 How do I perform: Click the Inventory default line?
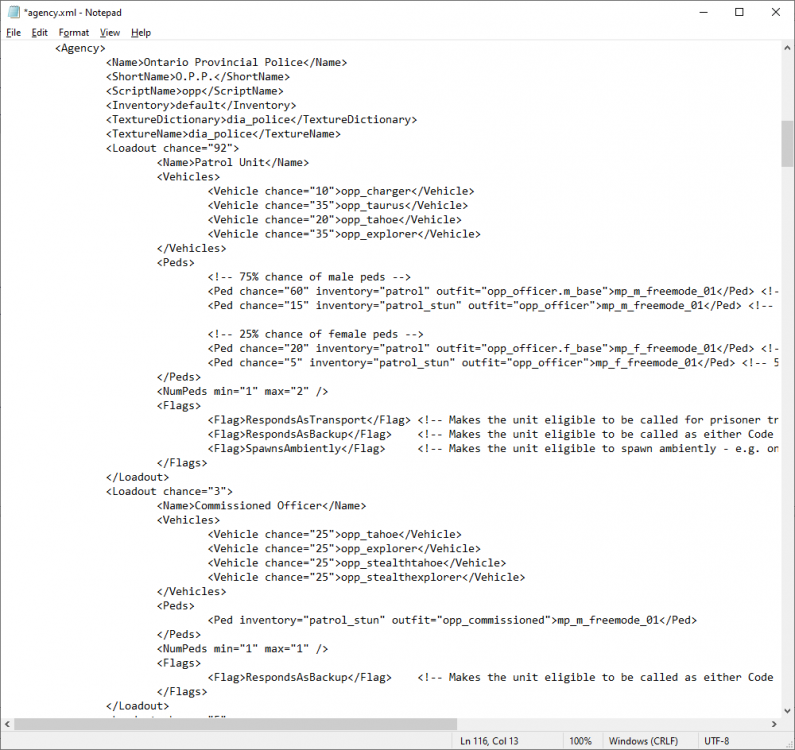click(201, 105)
